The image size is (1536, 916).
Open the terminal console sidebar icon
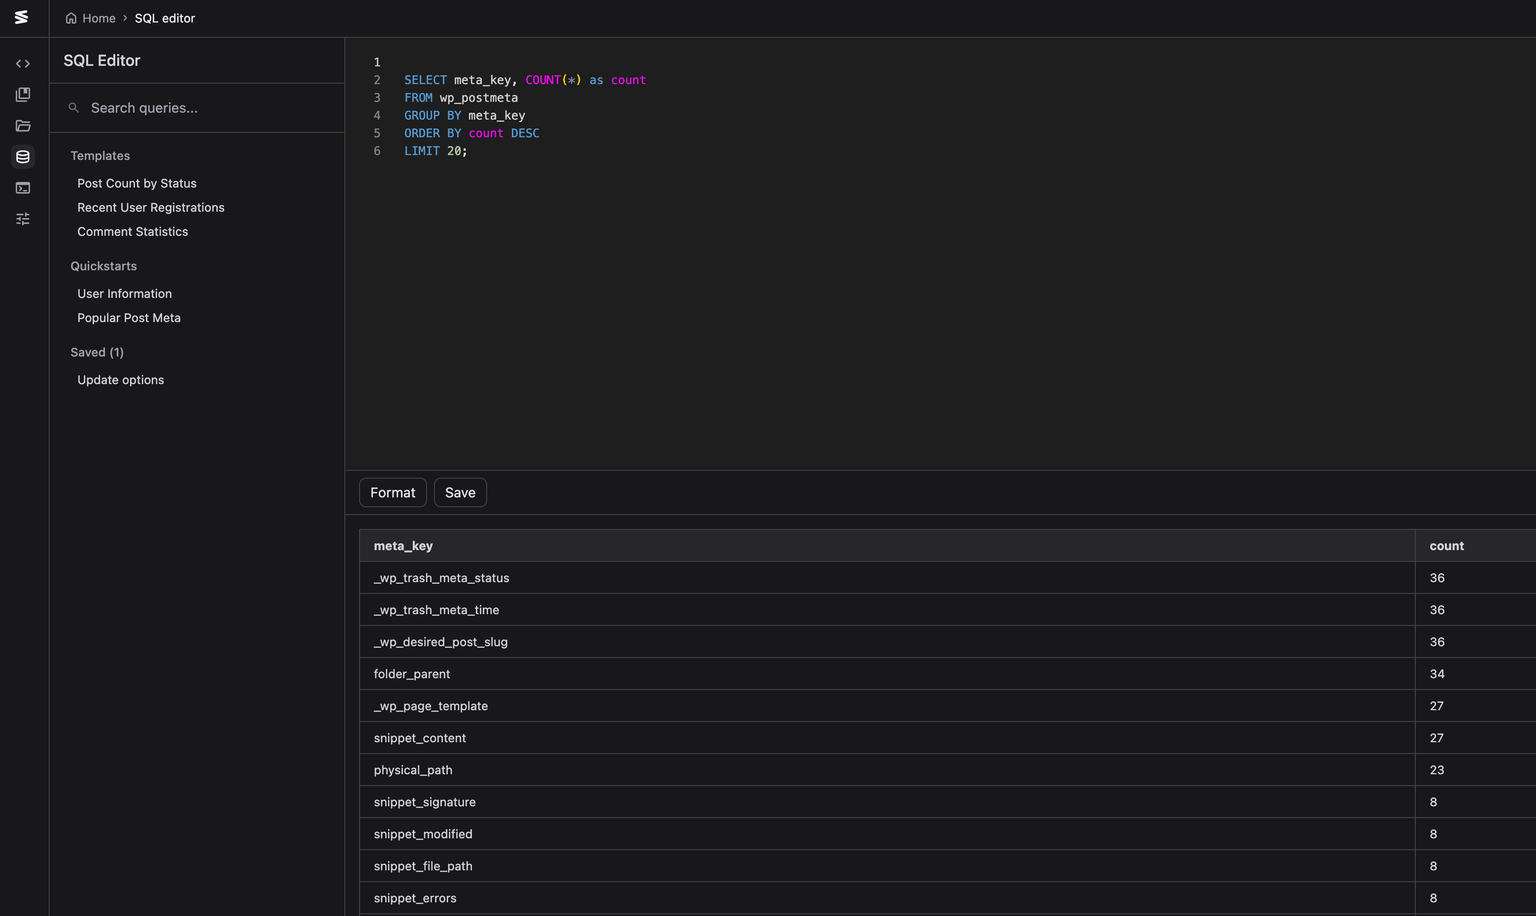[x=23, y=188]
